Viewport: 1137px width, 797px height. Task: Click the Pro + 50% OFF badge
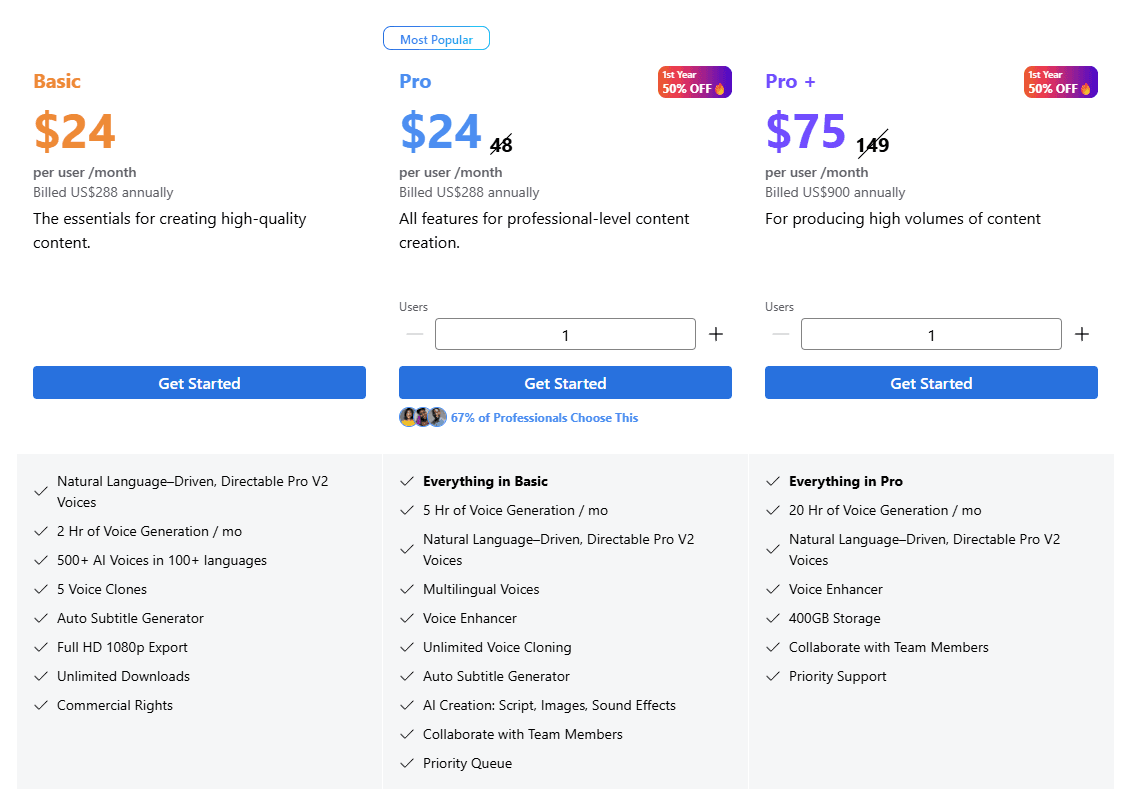[x=1060, y=82]
